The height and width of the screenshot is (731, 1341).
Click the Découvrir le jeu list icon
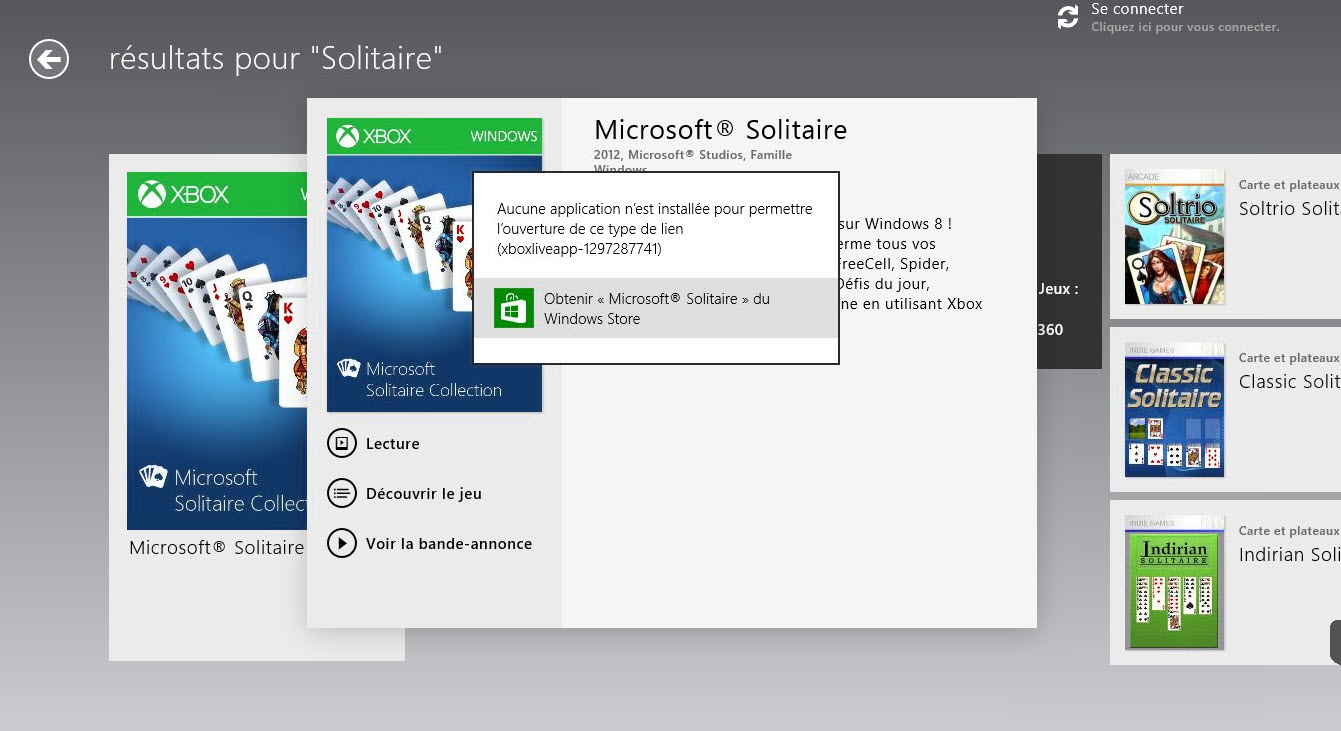(x=342, y=493)
